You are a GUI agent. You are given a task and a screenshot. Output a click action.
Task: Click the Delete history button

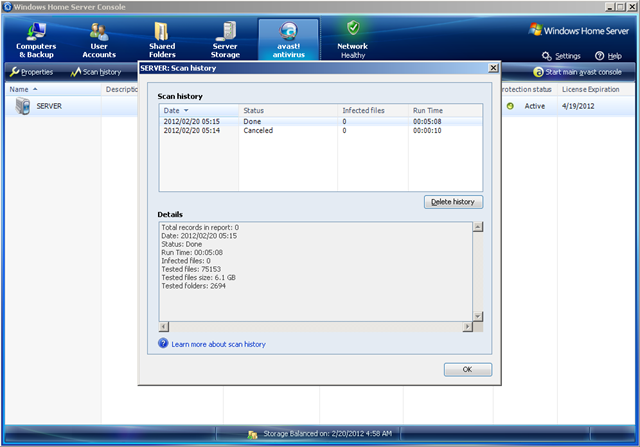point(453,202)
